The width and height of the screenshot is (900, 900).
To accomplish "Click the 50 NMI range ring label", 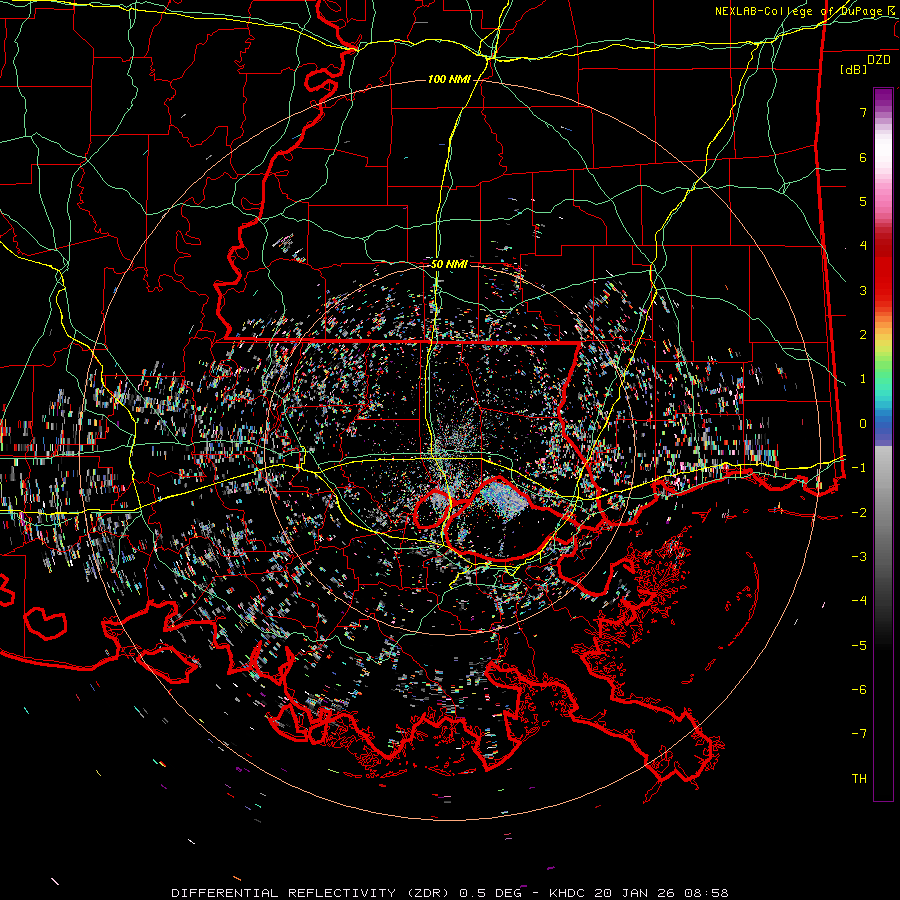I will (449, 264).
